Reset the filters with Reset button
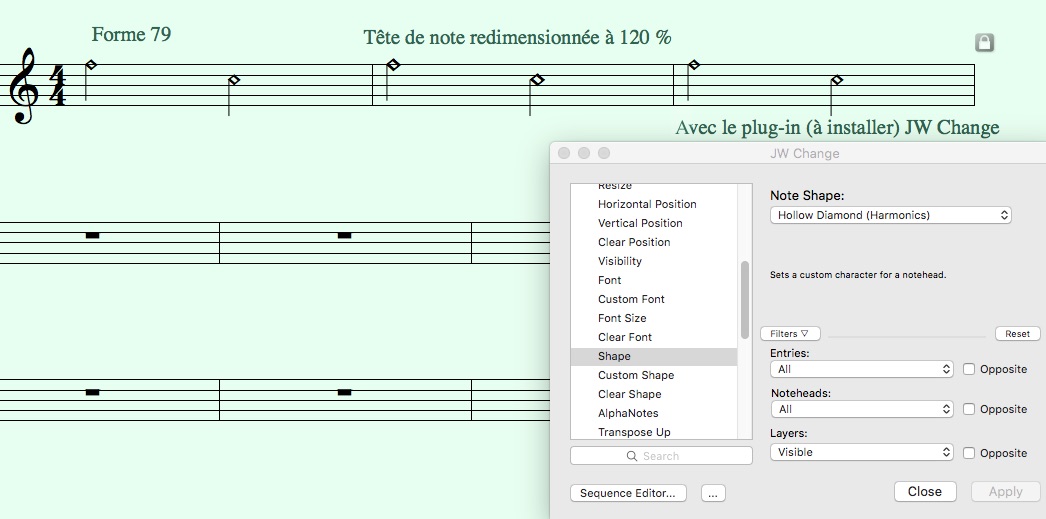 point(1017,334)
